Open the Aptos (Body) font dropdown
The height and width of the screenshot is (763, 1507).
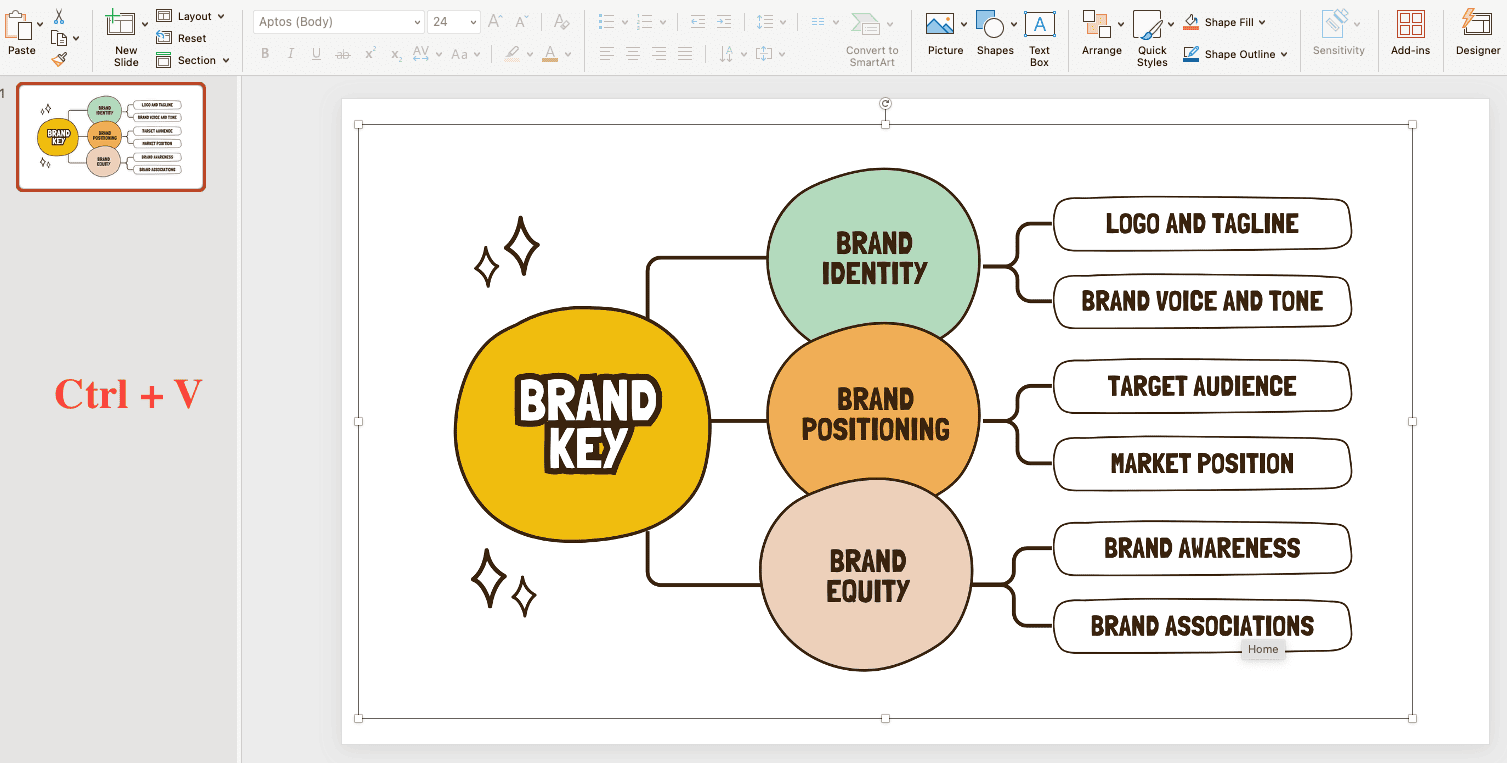coord(338,22)
